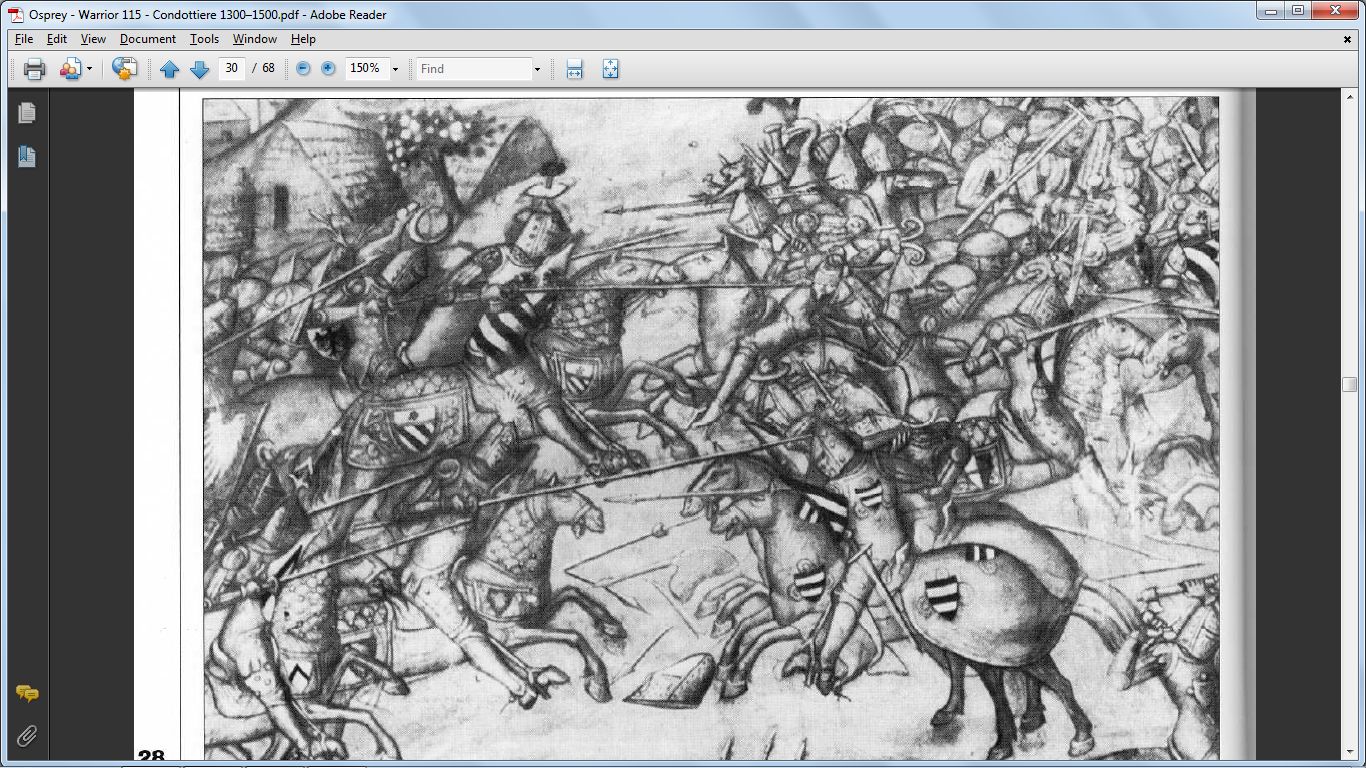Click the 150% zoom level field
This screenshot has height=768, width=1366.
[x=365, y=68]
